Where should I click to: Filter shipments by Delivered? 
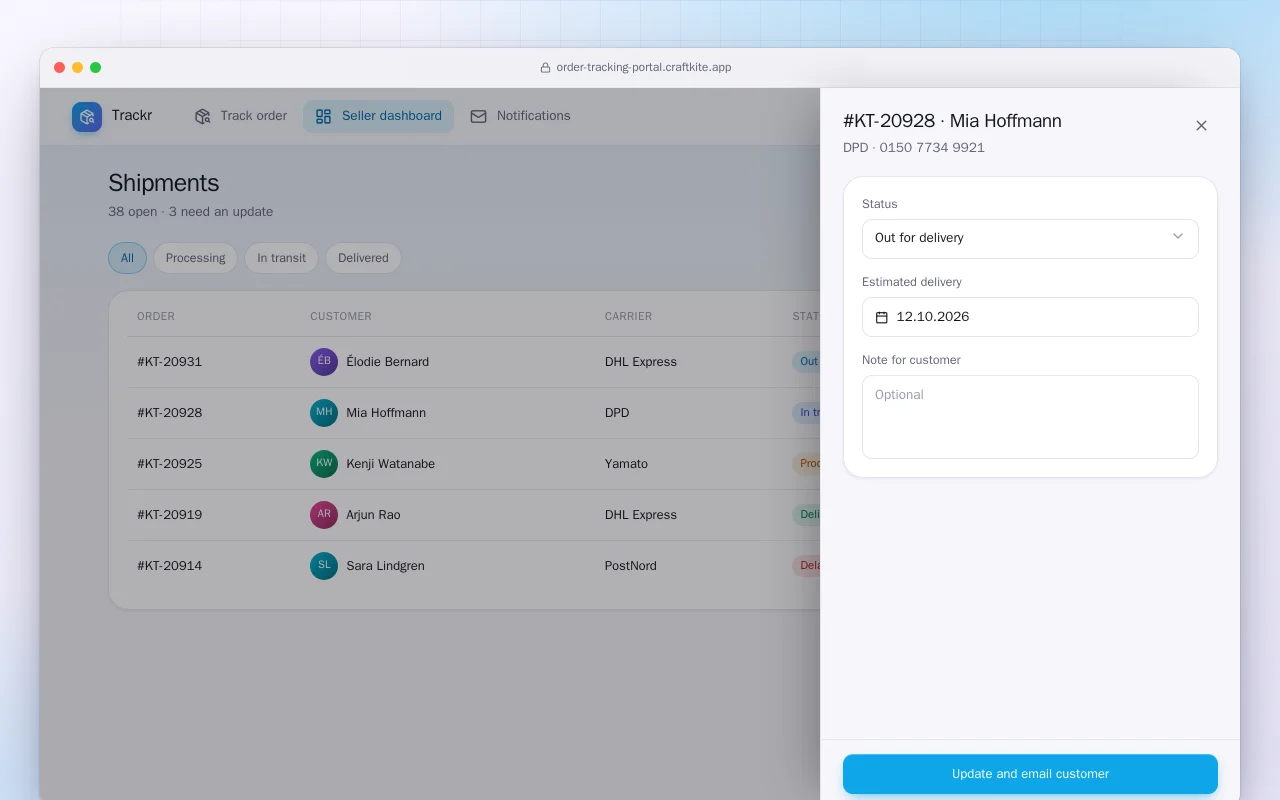click(363, 258)
